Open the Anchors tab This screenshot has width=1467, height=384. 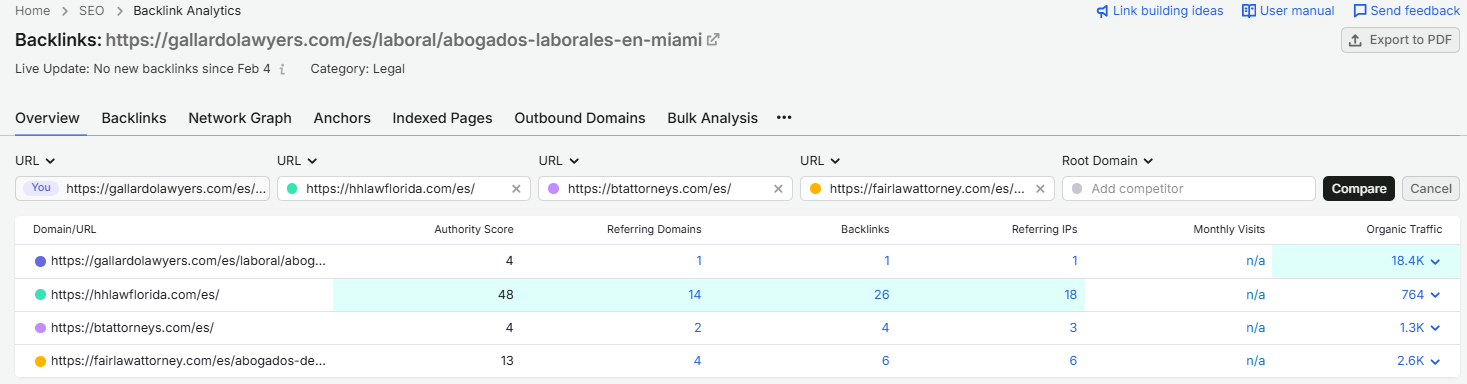[x=342, y=118]
